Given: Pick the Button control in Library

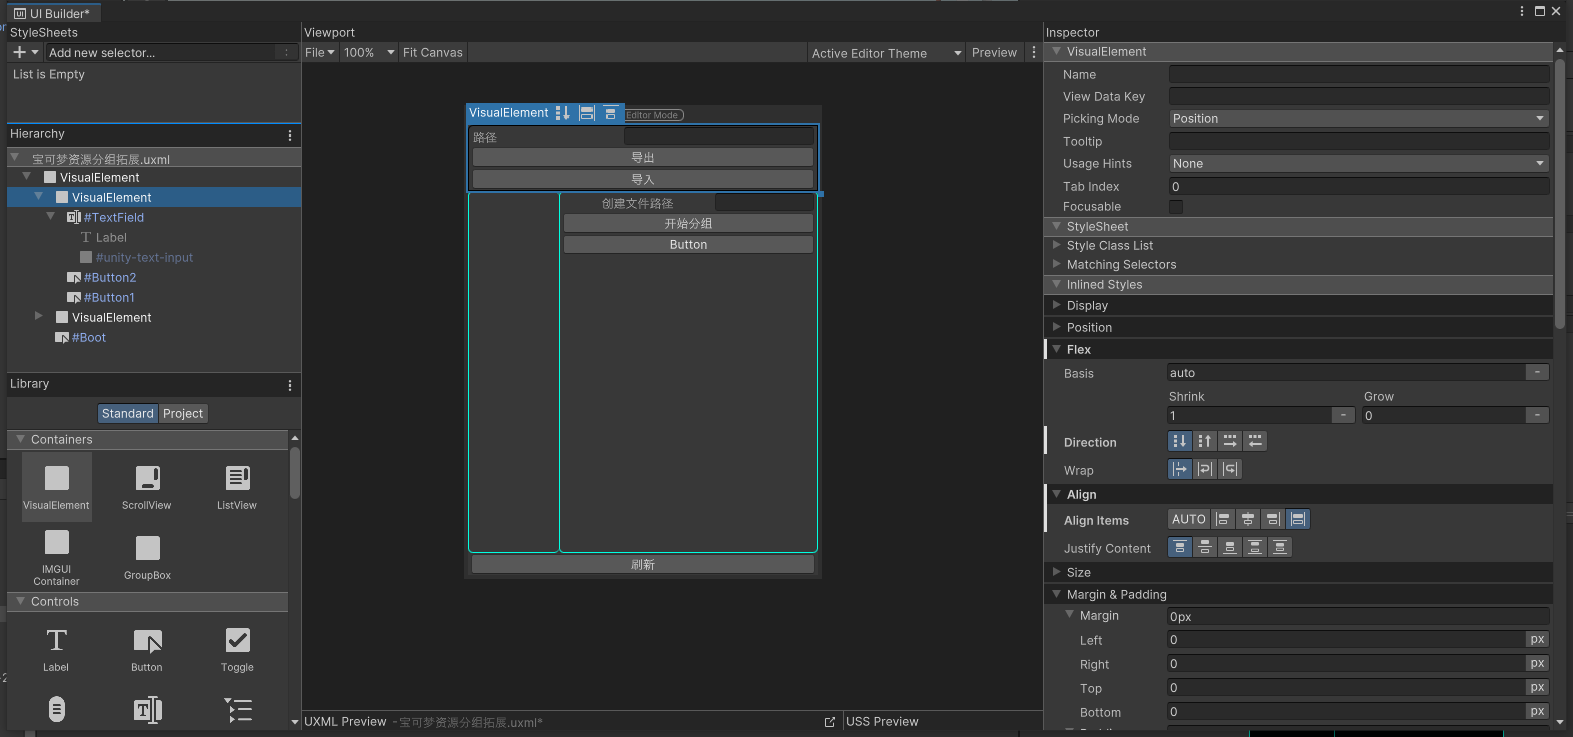Looking at the screenshot, I should tap(147, 649).
